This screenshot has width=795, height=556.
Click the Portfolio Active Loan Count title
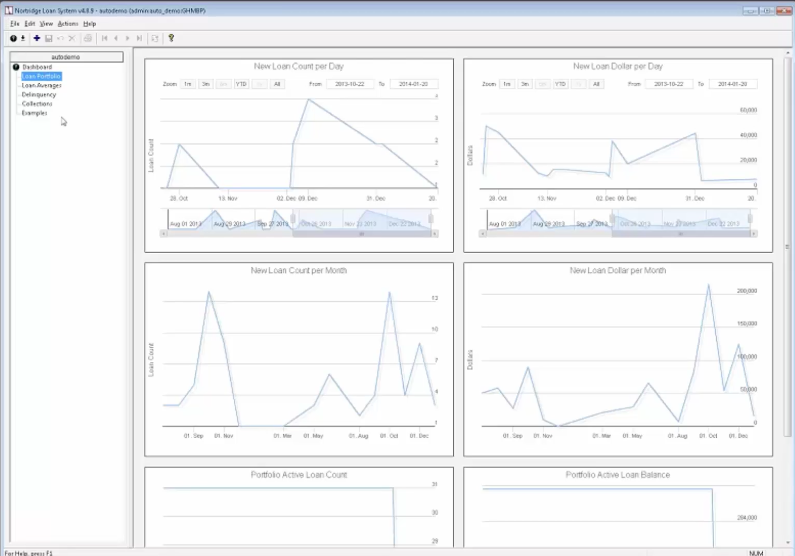(299, 475)
